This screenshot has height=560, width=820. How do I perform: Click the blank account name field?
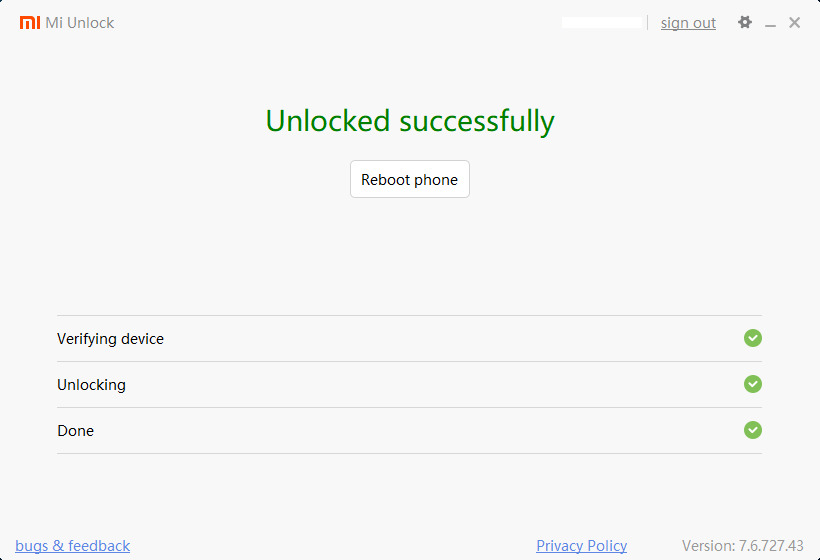click(602, 22)
